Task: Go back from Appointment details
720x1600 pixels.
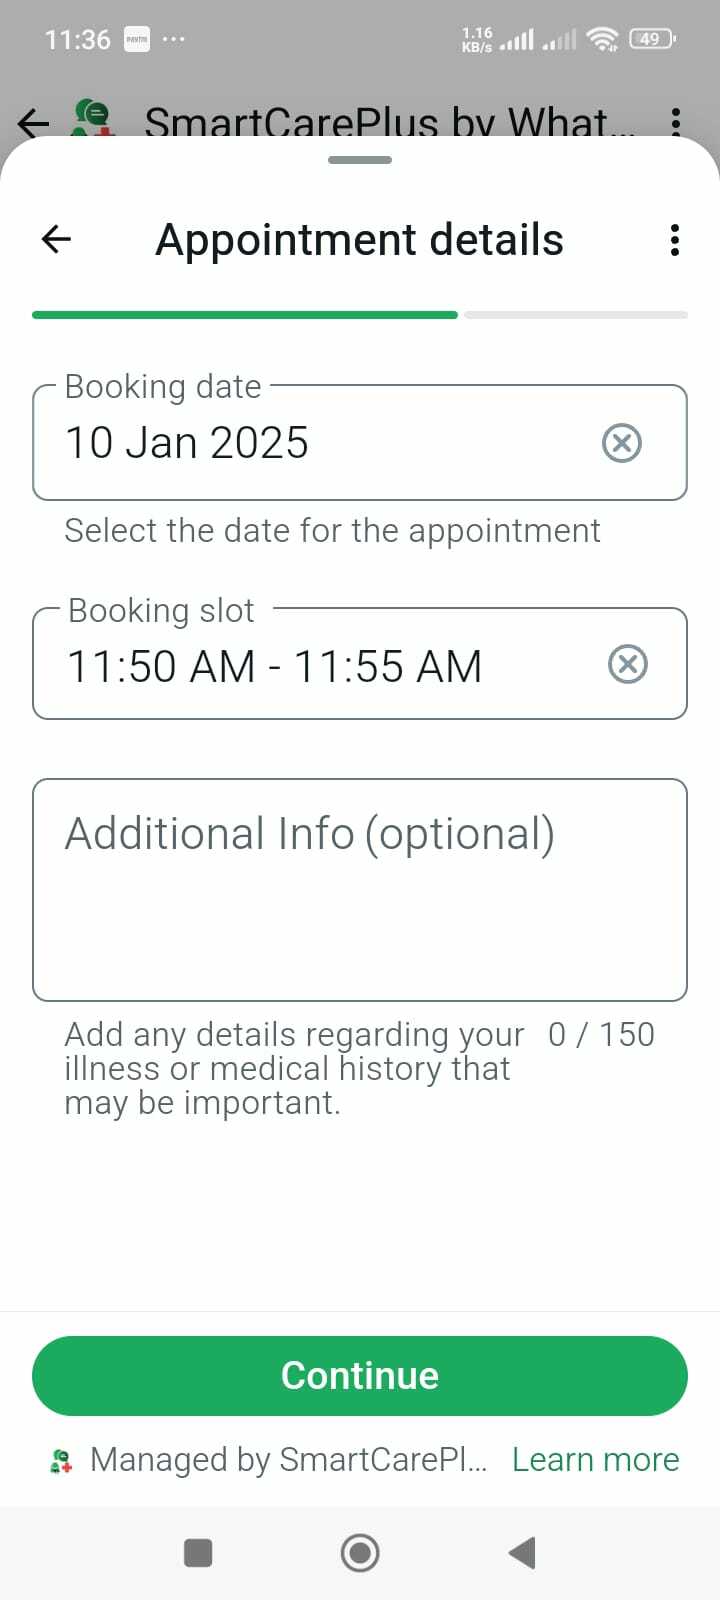Action: (x=56, y=239)
